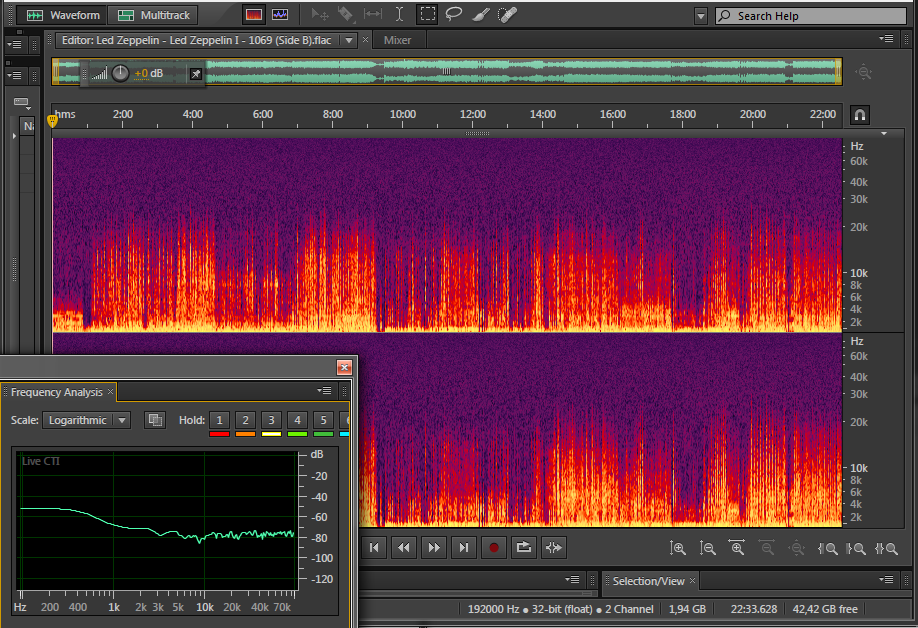Viewport: 918px width, 628px height.
Task: Open the Frequency Analysis panel menu
Action: coord(324,390)
